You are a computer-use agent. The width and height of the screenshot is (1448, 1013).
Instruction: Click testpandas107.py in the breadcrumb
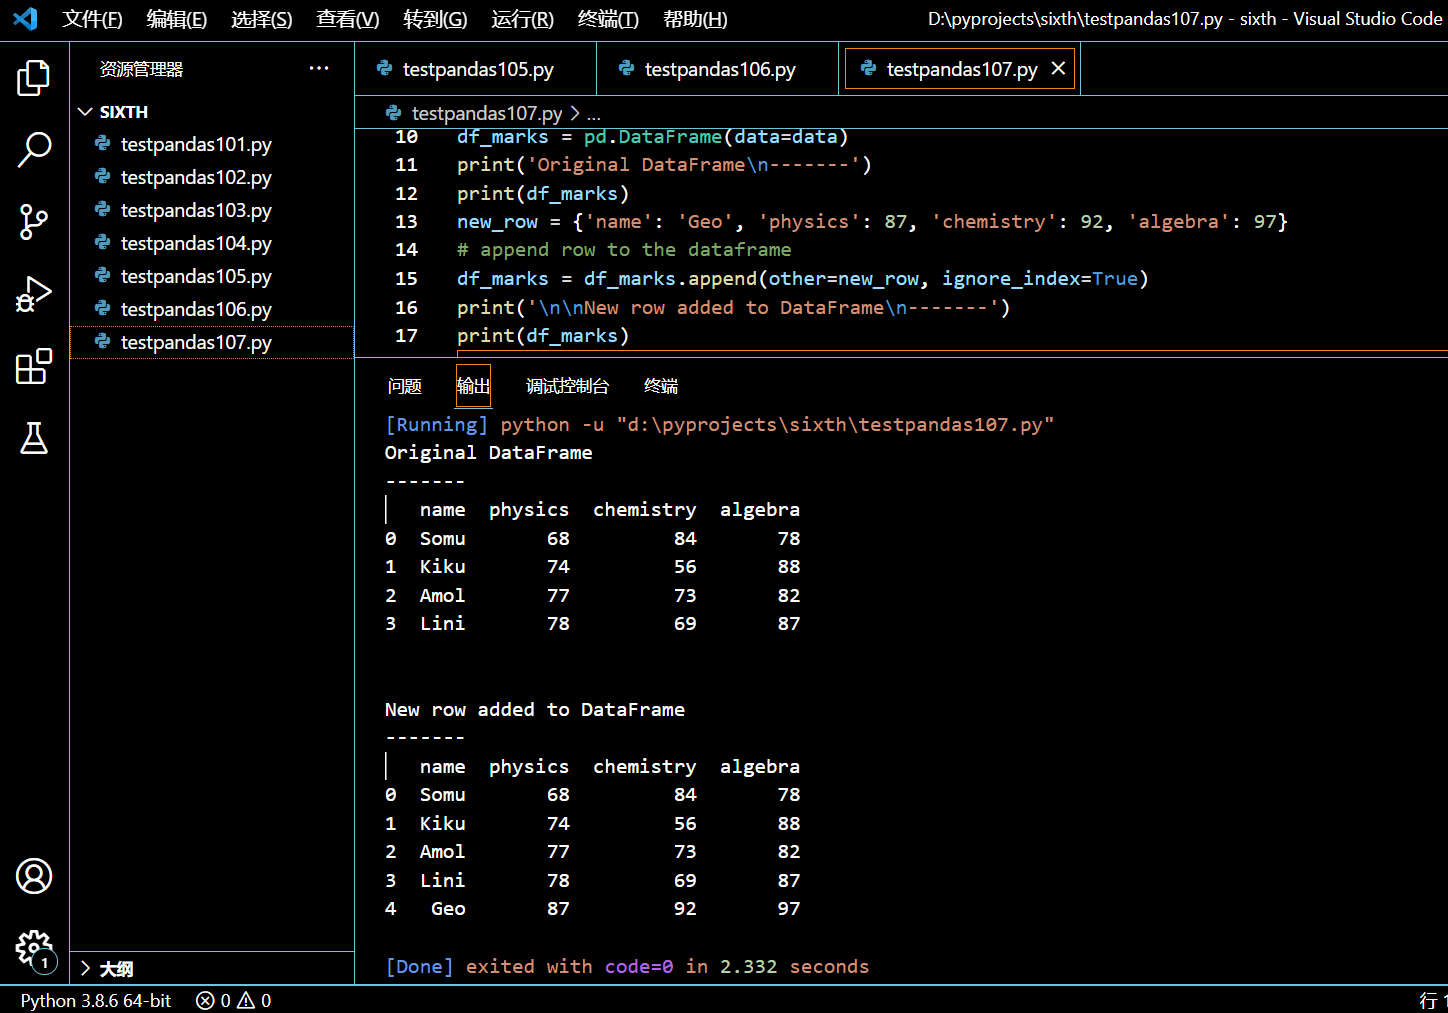click(x=487, y=113)
